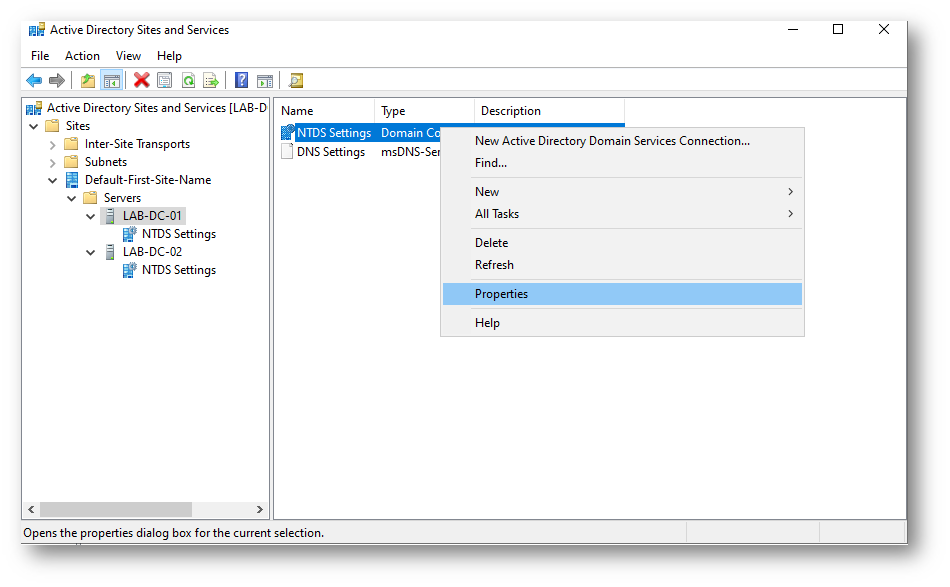Click the tree pane scroll-right arrow

[260, 509]
